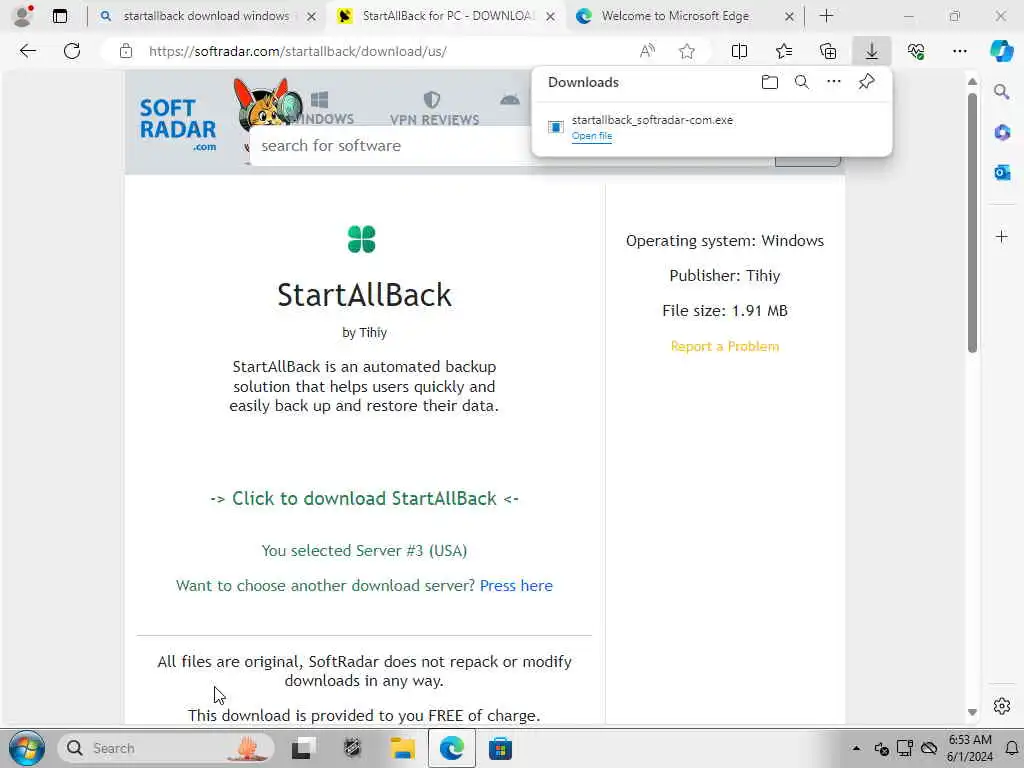Open File Explorer from taskbar
Viewport: 1024px width, 768px height.
tap(402, 748)
